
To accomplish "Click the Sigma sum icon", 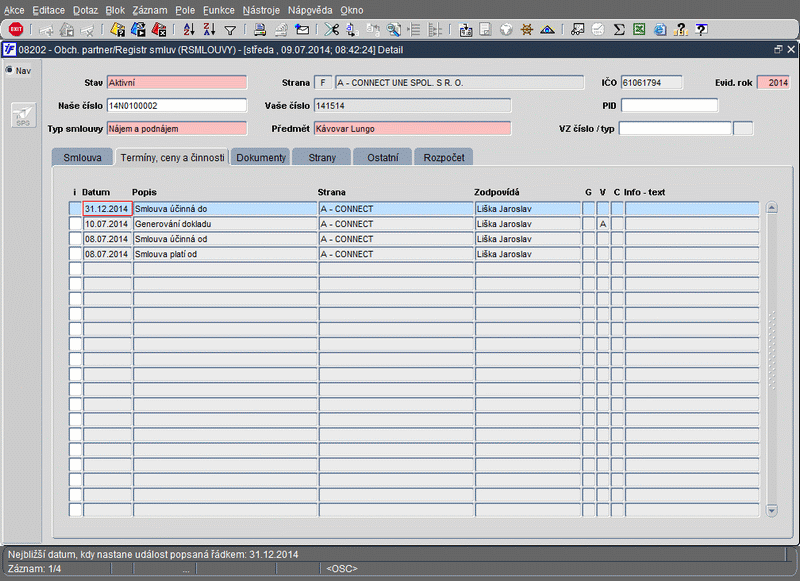I will 619,30.
